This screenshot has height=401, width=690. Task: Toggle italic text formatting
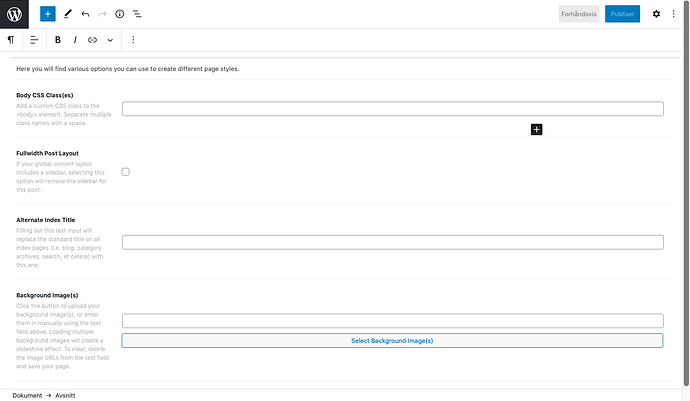point(75,40)
